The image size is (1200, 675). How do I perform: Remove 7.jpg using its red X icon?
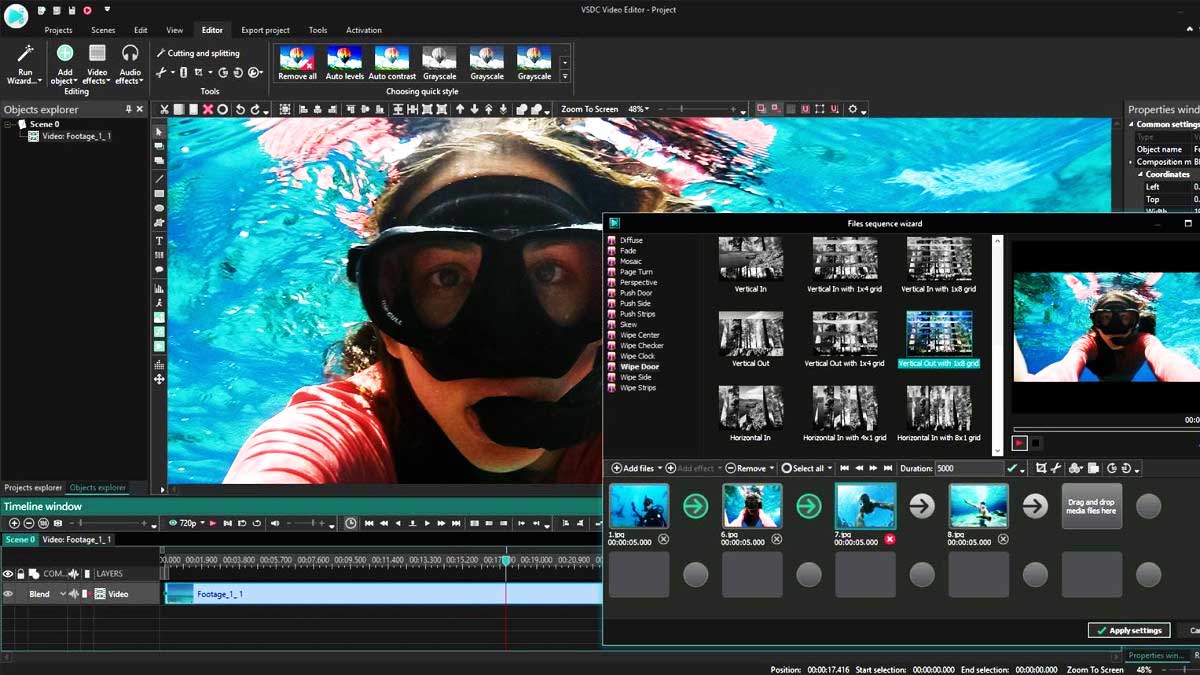[x=890, y=539]
